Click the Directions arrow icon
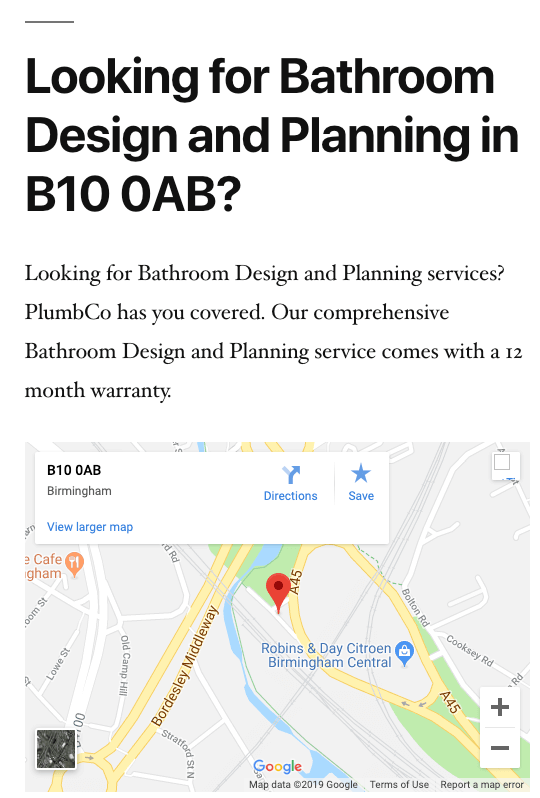540x798 pixels. point(291,474)
